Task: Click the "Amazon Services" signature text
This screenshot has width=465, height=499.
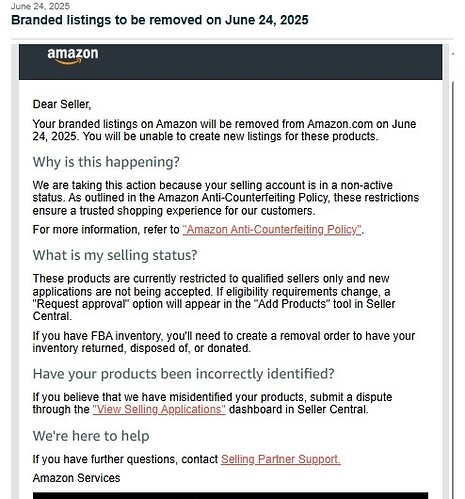Action: tap(76, 478)
